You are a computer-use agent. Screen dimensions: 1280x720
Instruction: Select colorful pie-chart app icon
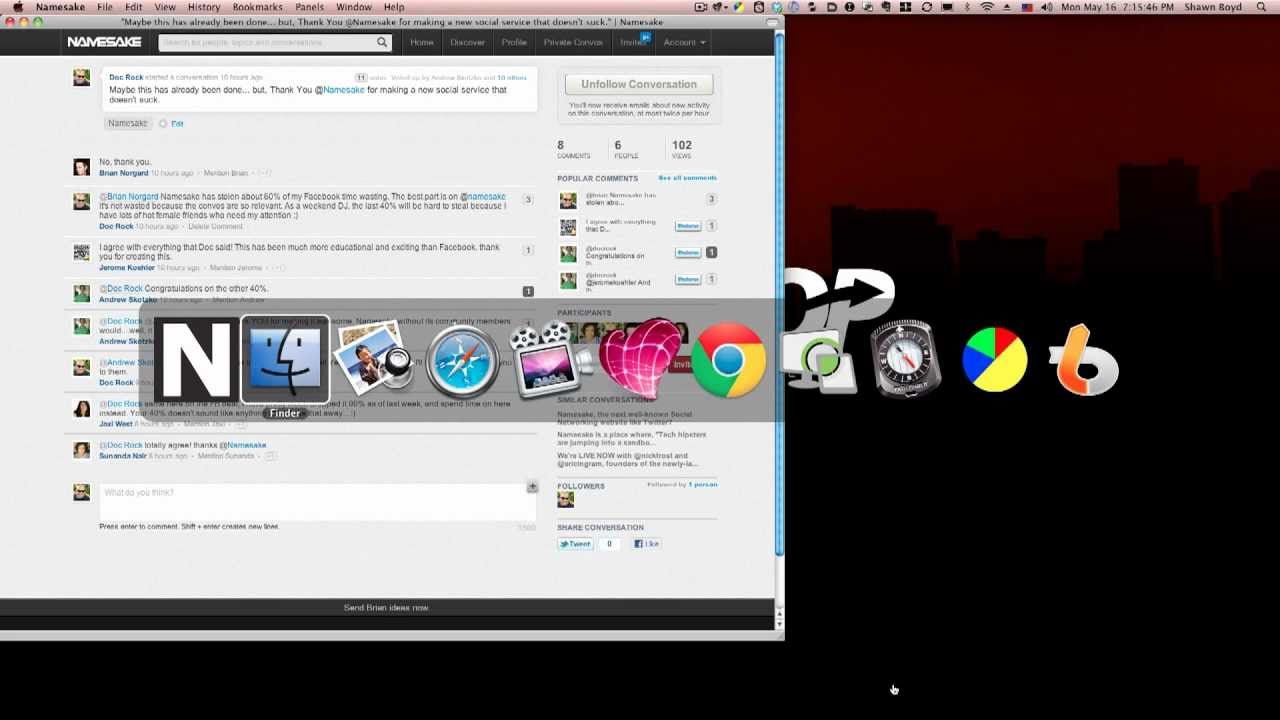(x=995, y=359)
